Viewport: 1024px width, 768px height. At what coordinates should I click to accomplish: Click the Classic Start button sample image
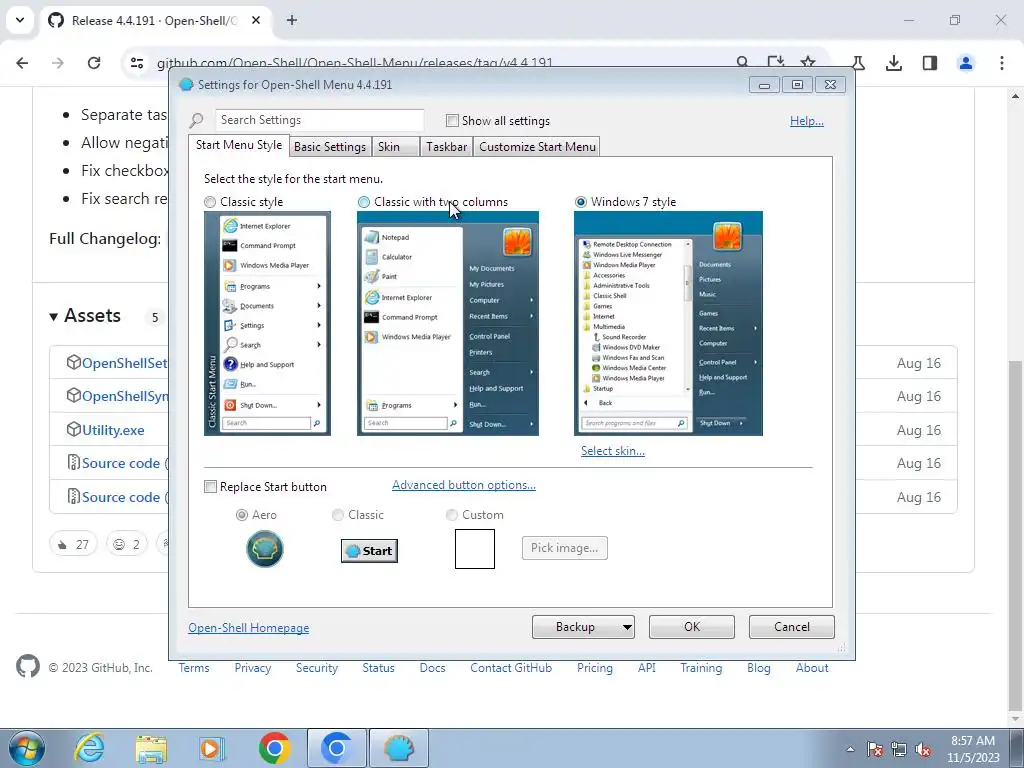point(370,551)
